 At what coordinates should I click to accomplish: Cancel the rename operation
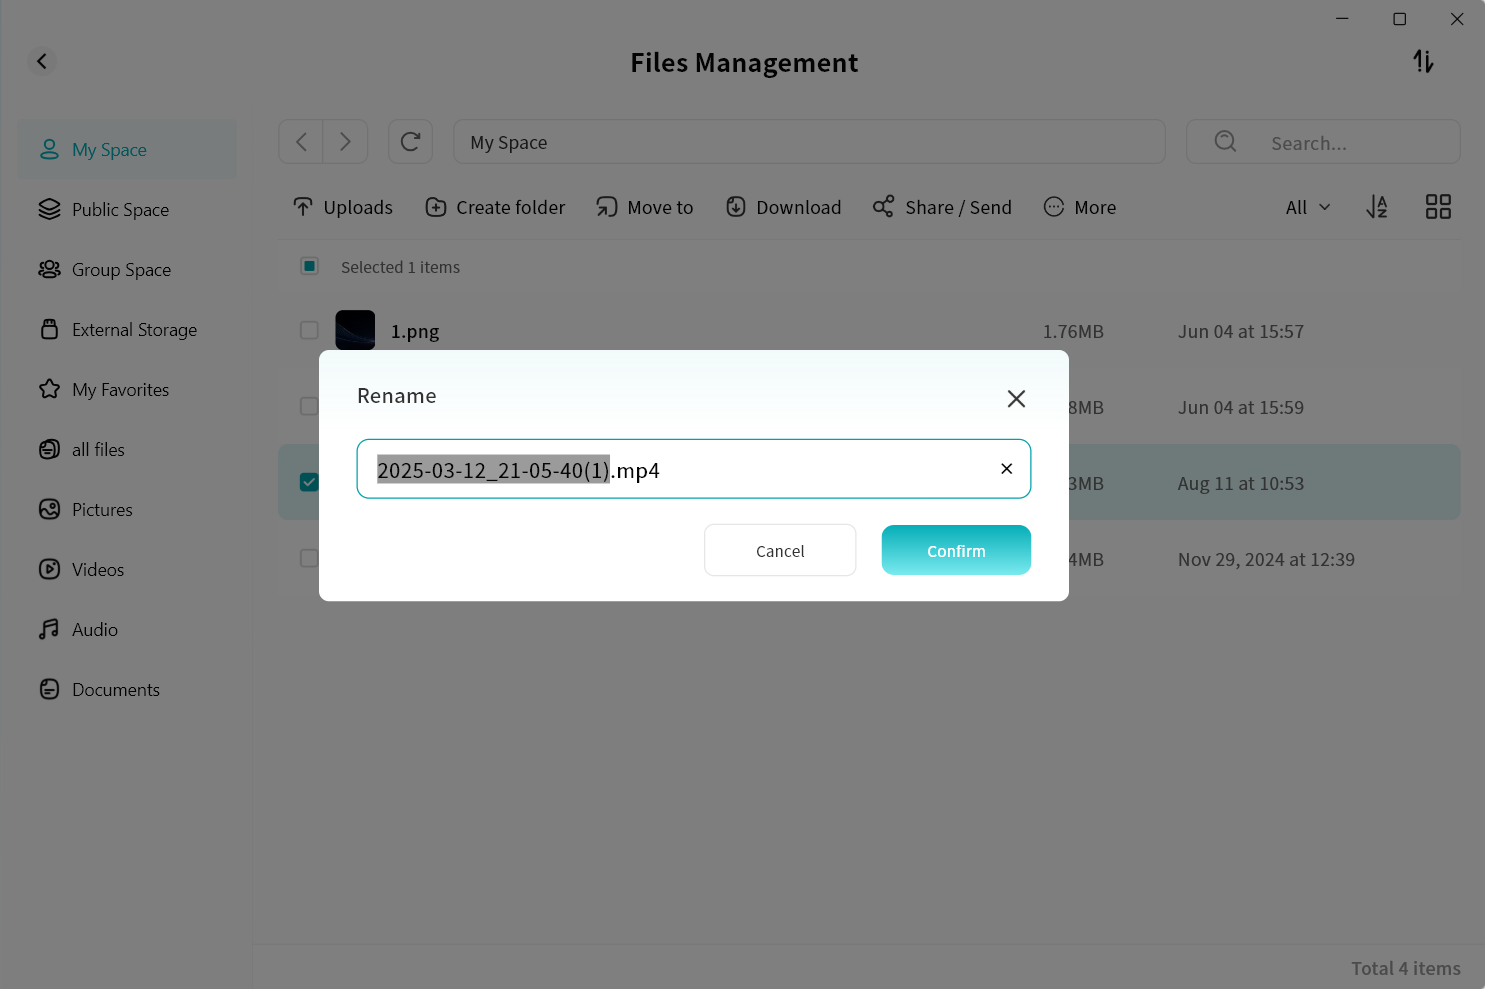780,551
